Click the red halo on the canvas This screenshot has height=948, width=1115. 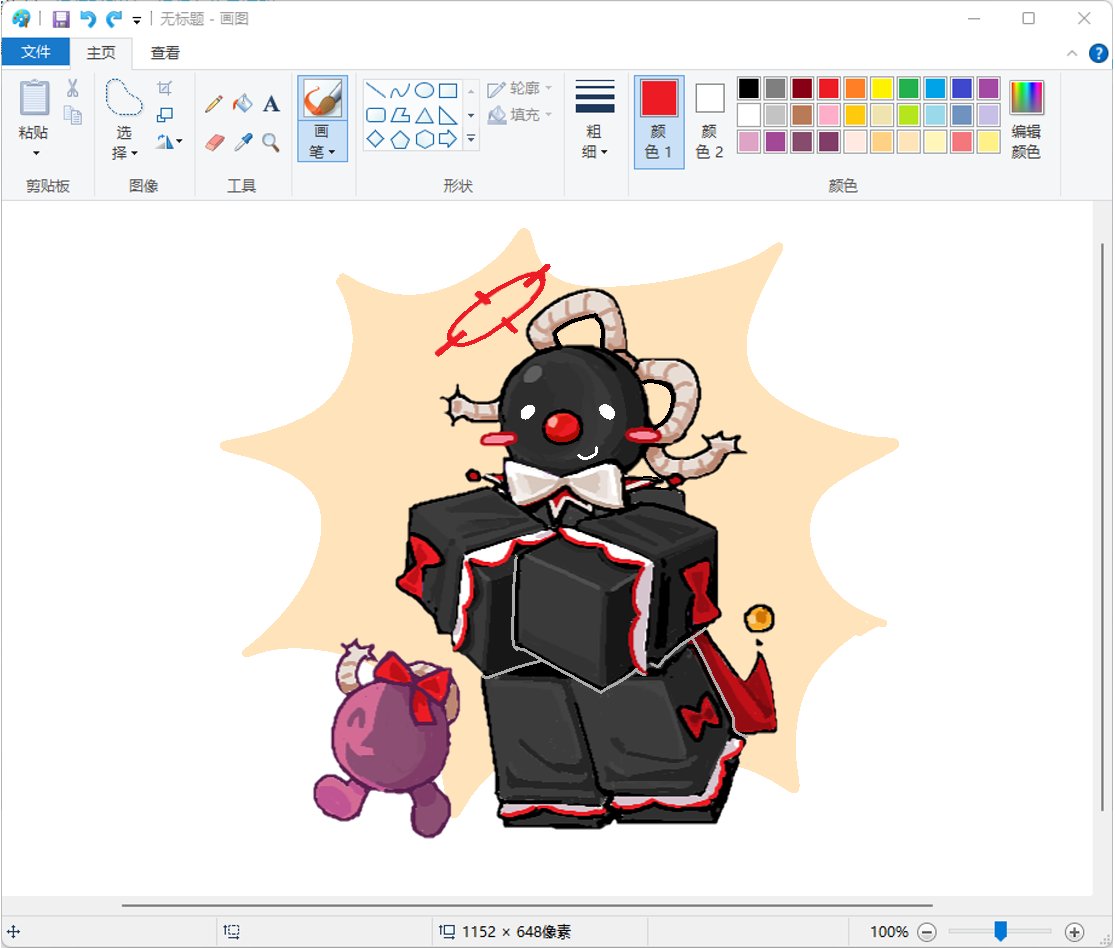point(492,309)
